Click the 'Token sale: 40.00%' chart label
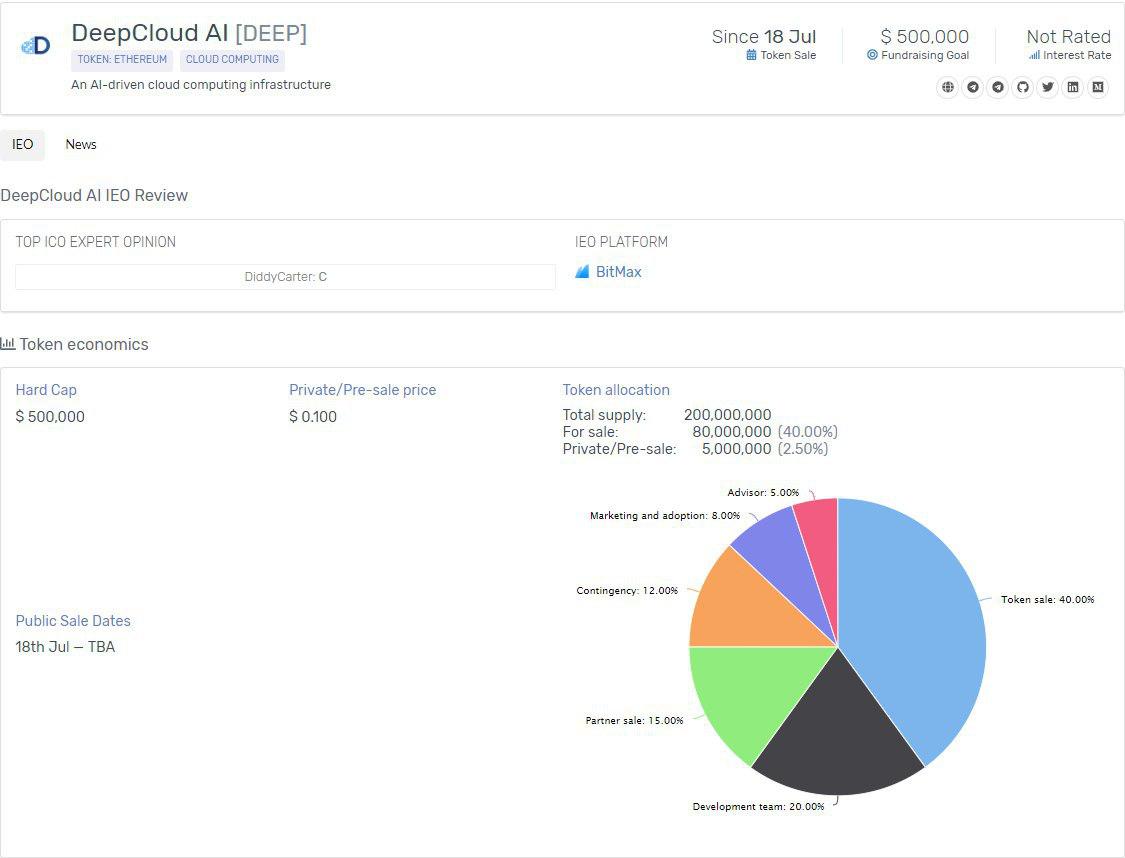Image resolution: width=1125 pixels, height=858 pixels. tap(1048, 600)
